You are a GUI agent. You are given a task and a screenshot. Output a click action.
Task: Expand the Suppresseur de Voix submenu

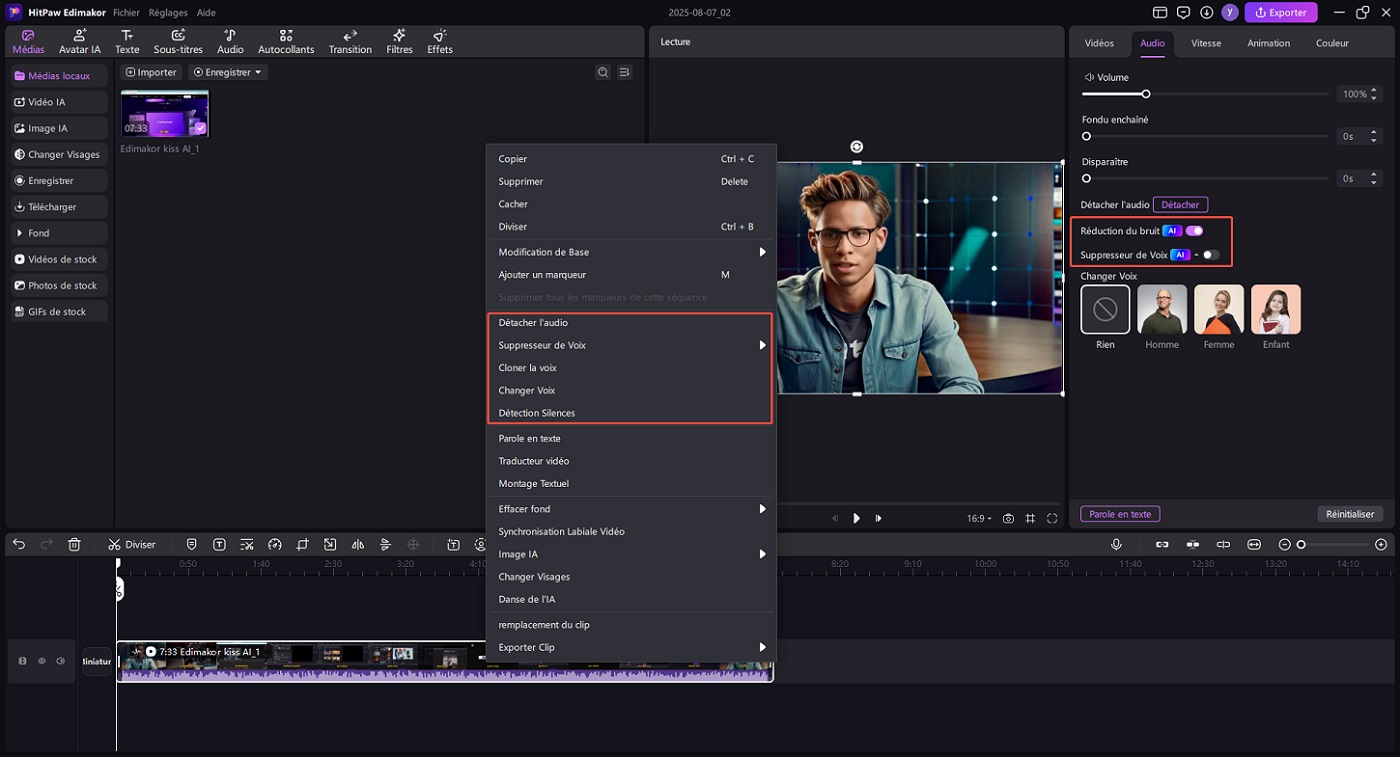point(631,345)
